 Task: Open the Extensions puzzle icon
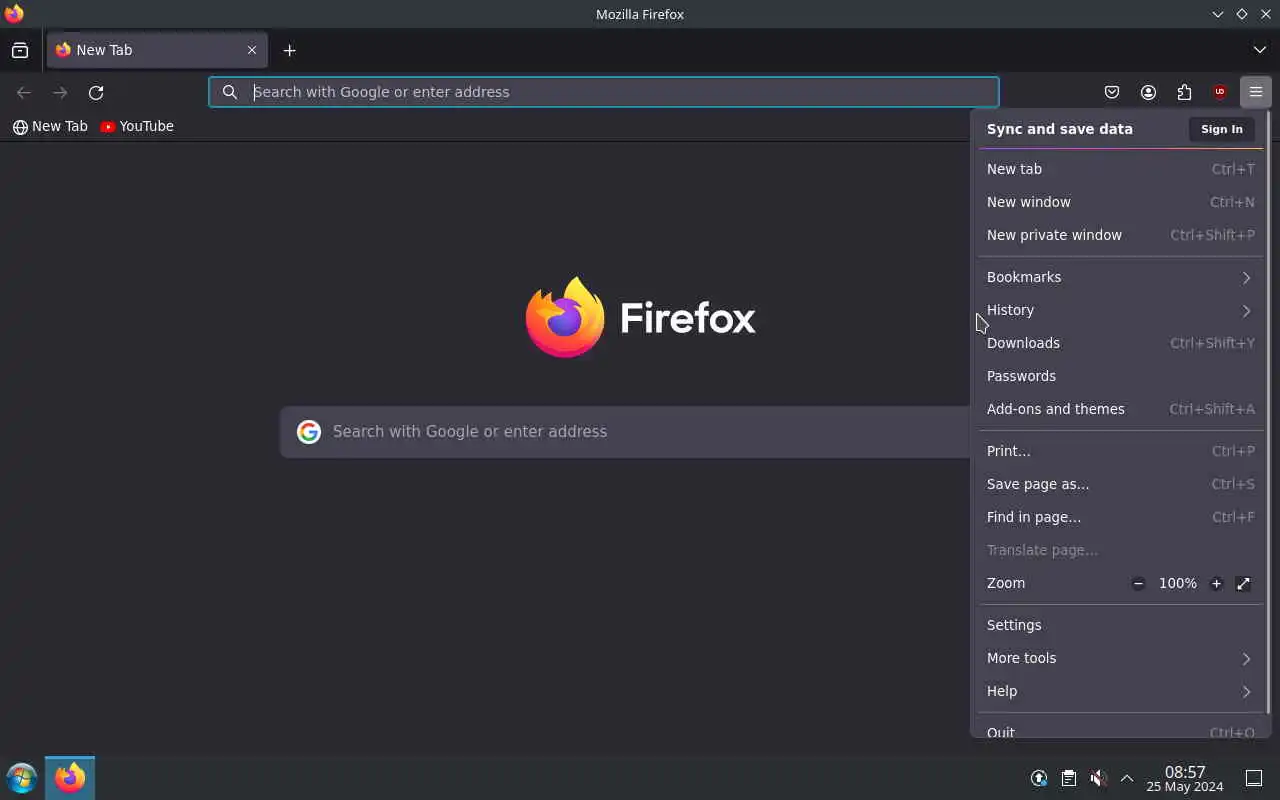(1184, 92)
